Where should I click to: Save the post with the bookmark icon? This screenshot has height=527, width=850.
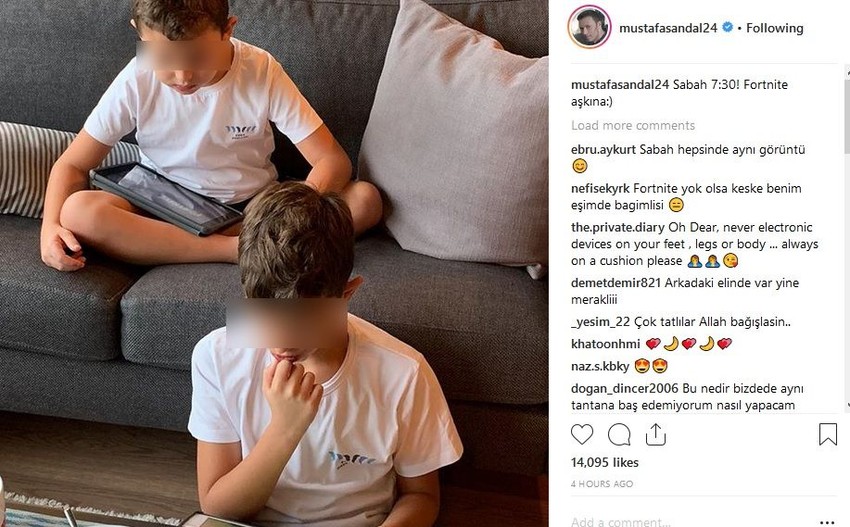click(x=828, y=434)
